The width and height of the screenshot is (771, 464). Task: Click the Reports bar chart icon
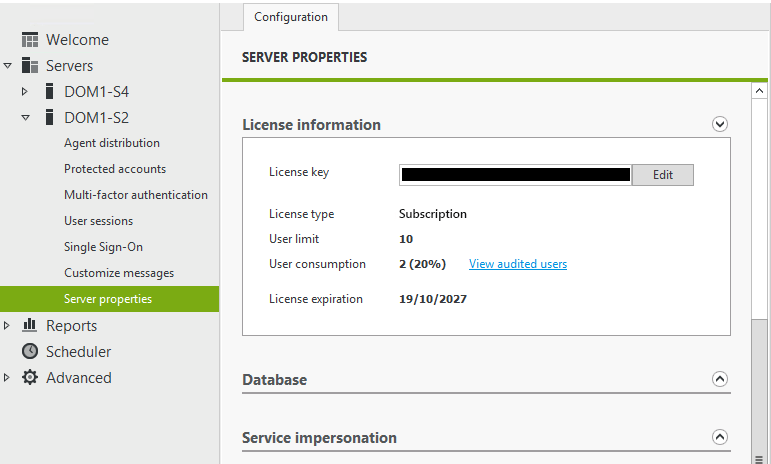[x=30, y=325]
